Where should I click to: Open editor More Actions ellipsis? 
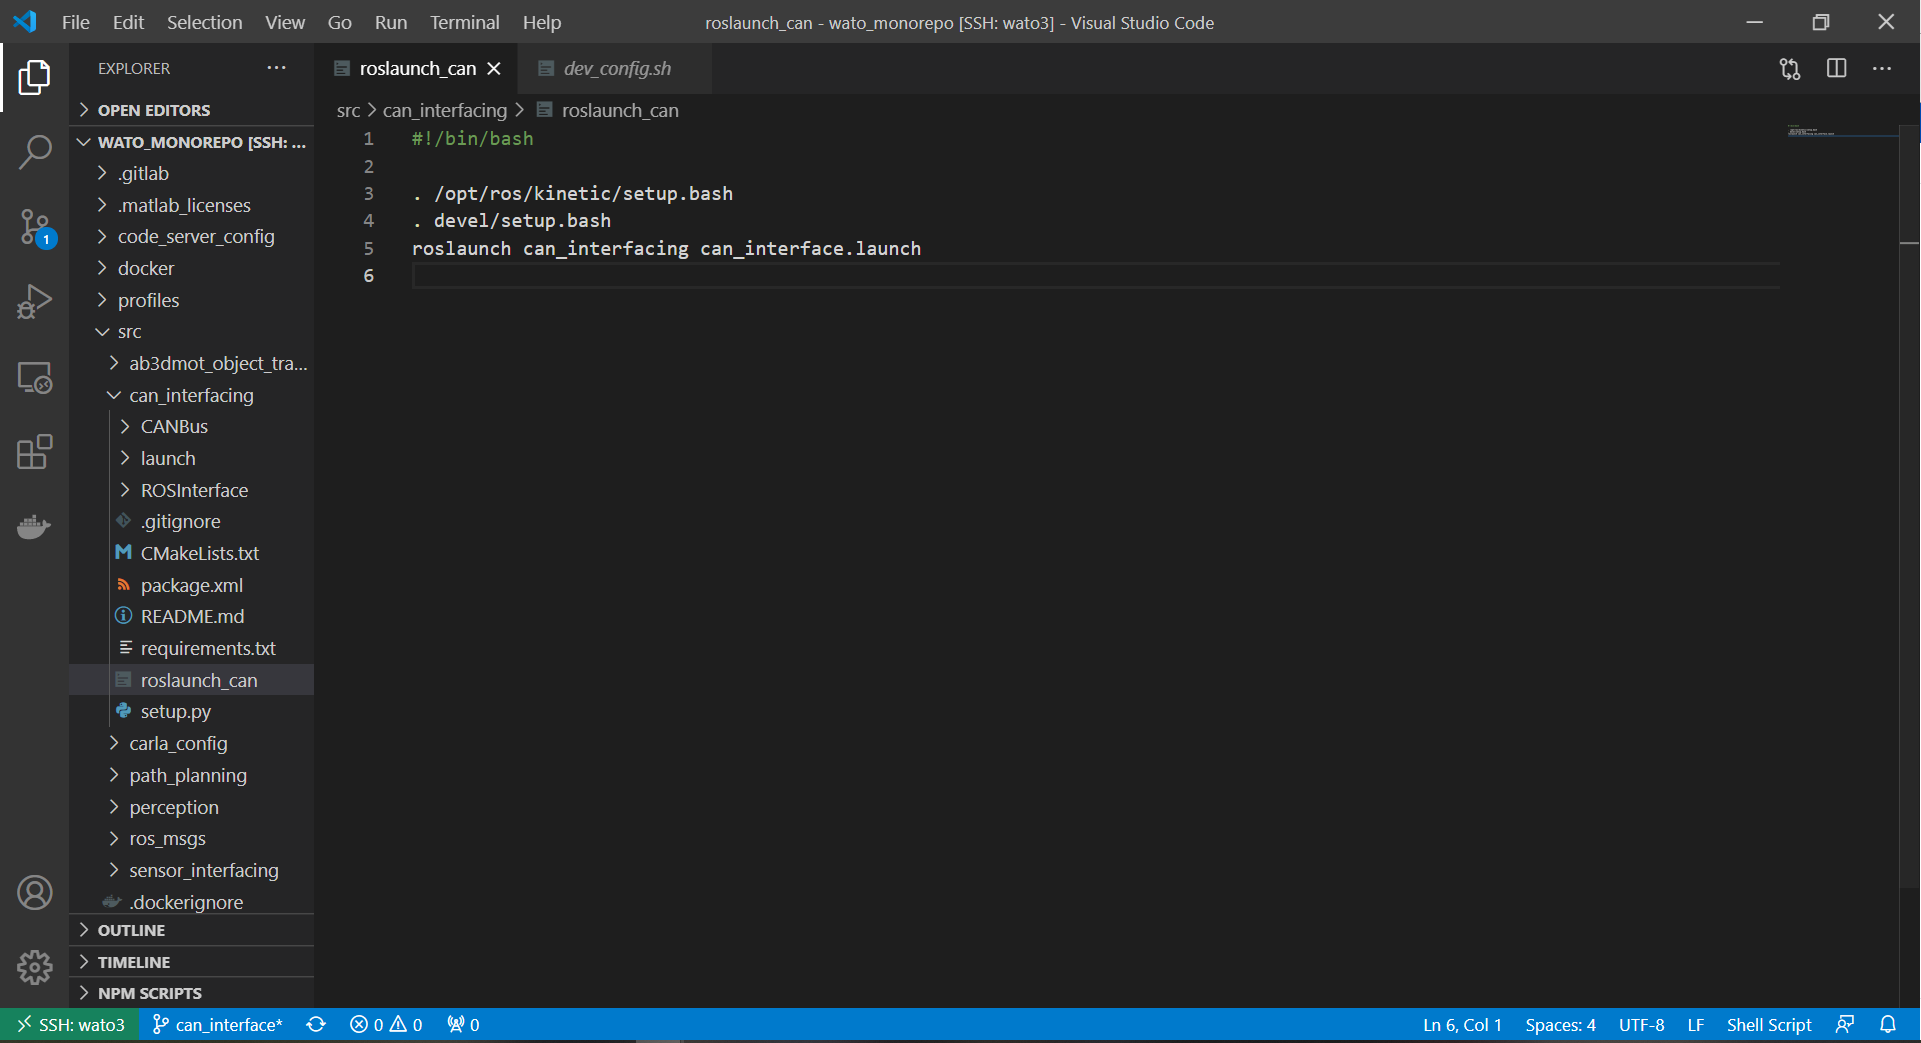(1882, 69)
